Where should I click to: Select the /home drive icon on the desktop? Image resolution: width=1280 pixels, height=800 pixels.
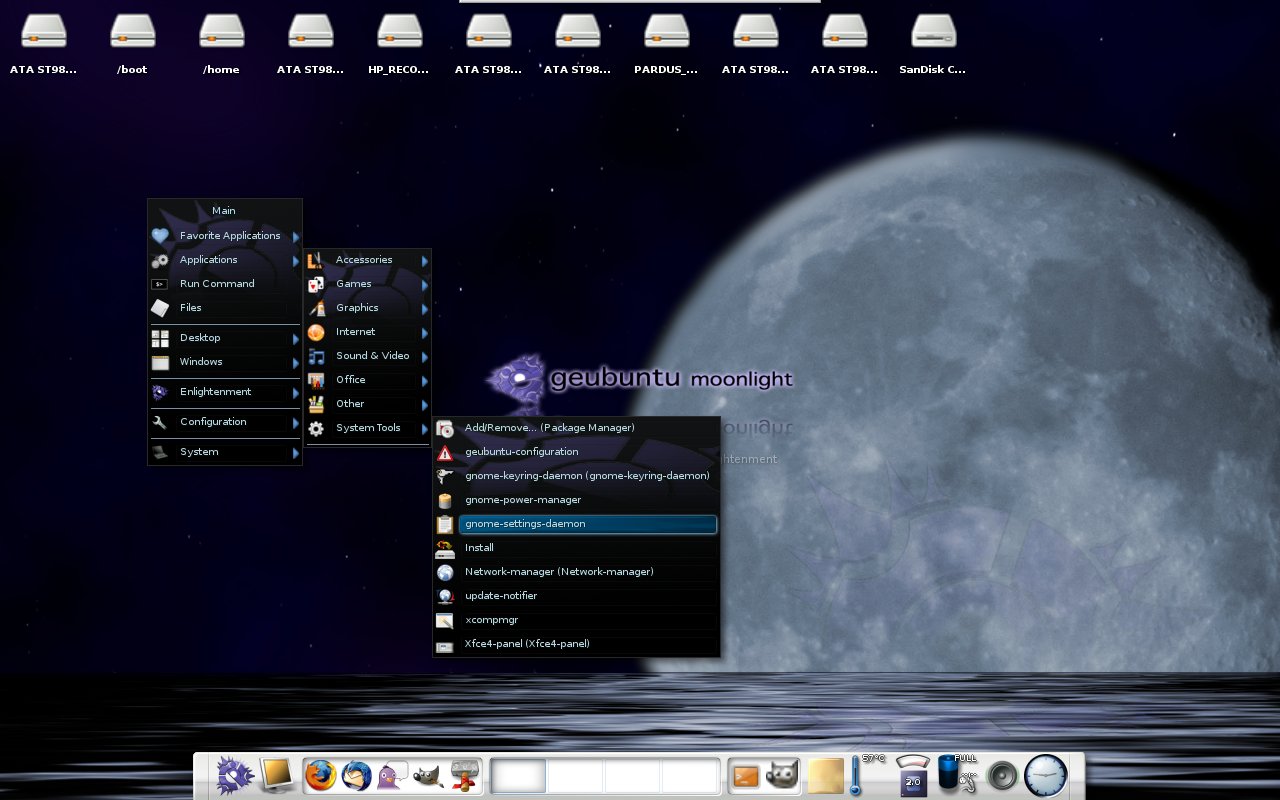pyautogui.click(x=221, y=31)
